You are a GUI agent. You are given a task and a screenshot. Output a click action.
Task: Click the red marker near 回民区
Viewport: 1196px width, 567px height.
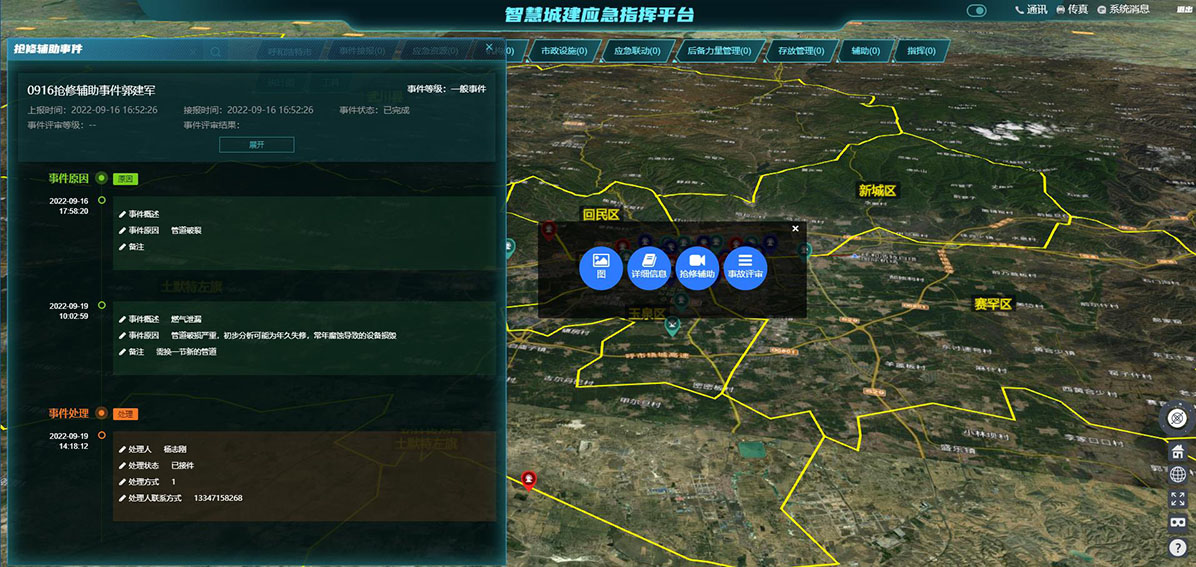(548, 229)
